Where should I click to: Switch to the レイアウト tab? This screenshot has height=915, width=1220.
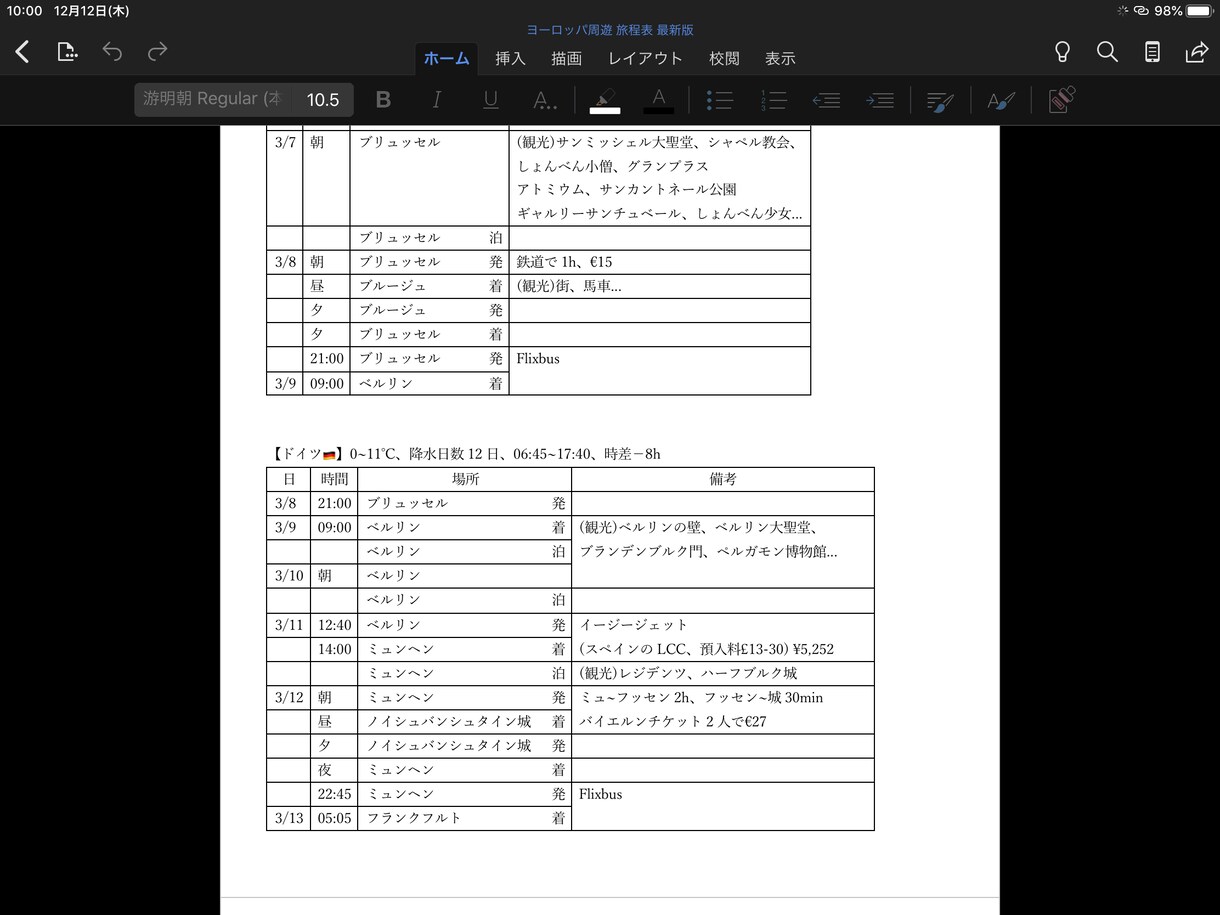click(x=645, y=58)
